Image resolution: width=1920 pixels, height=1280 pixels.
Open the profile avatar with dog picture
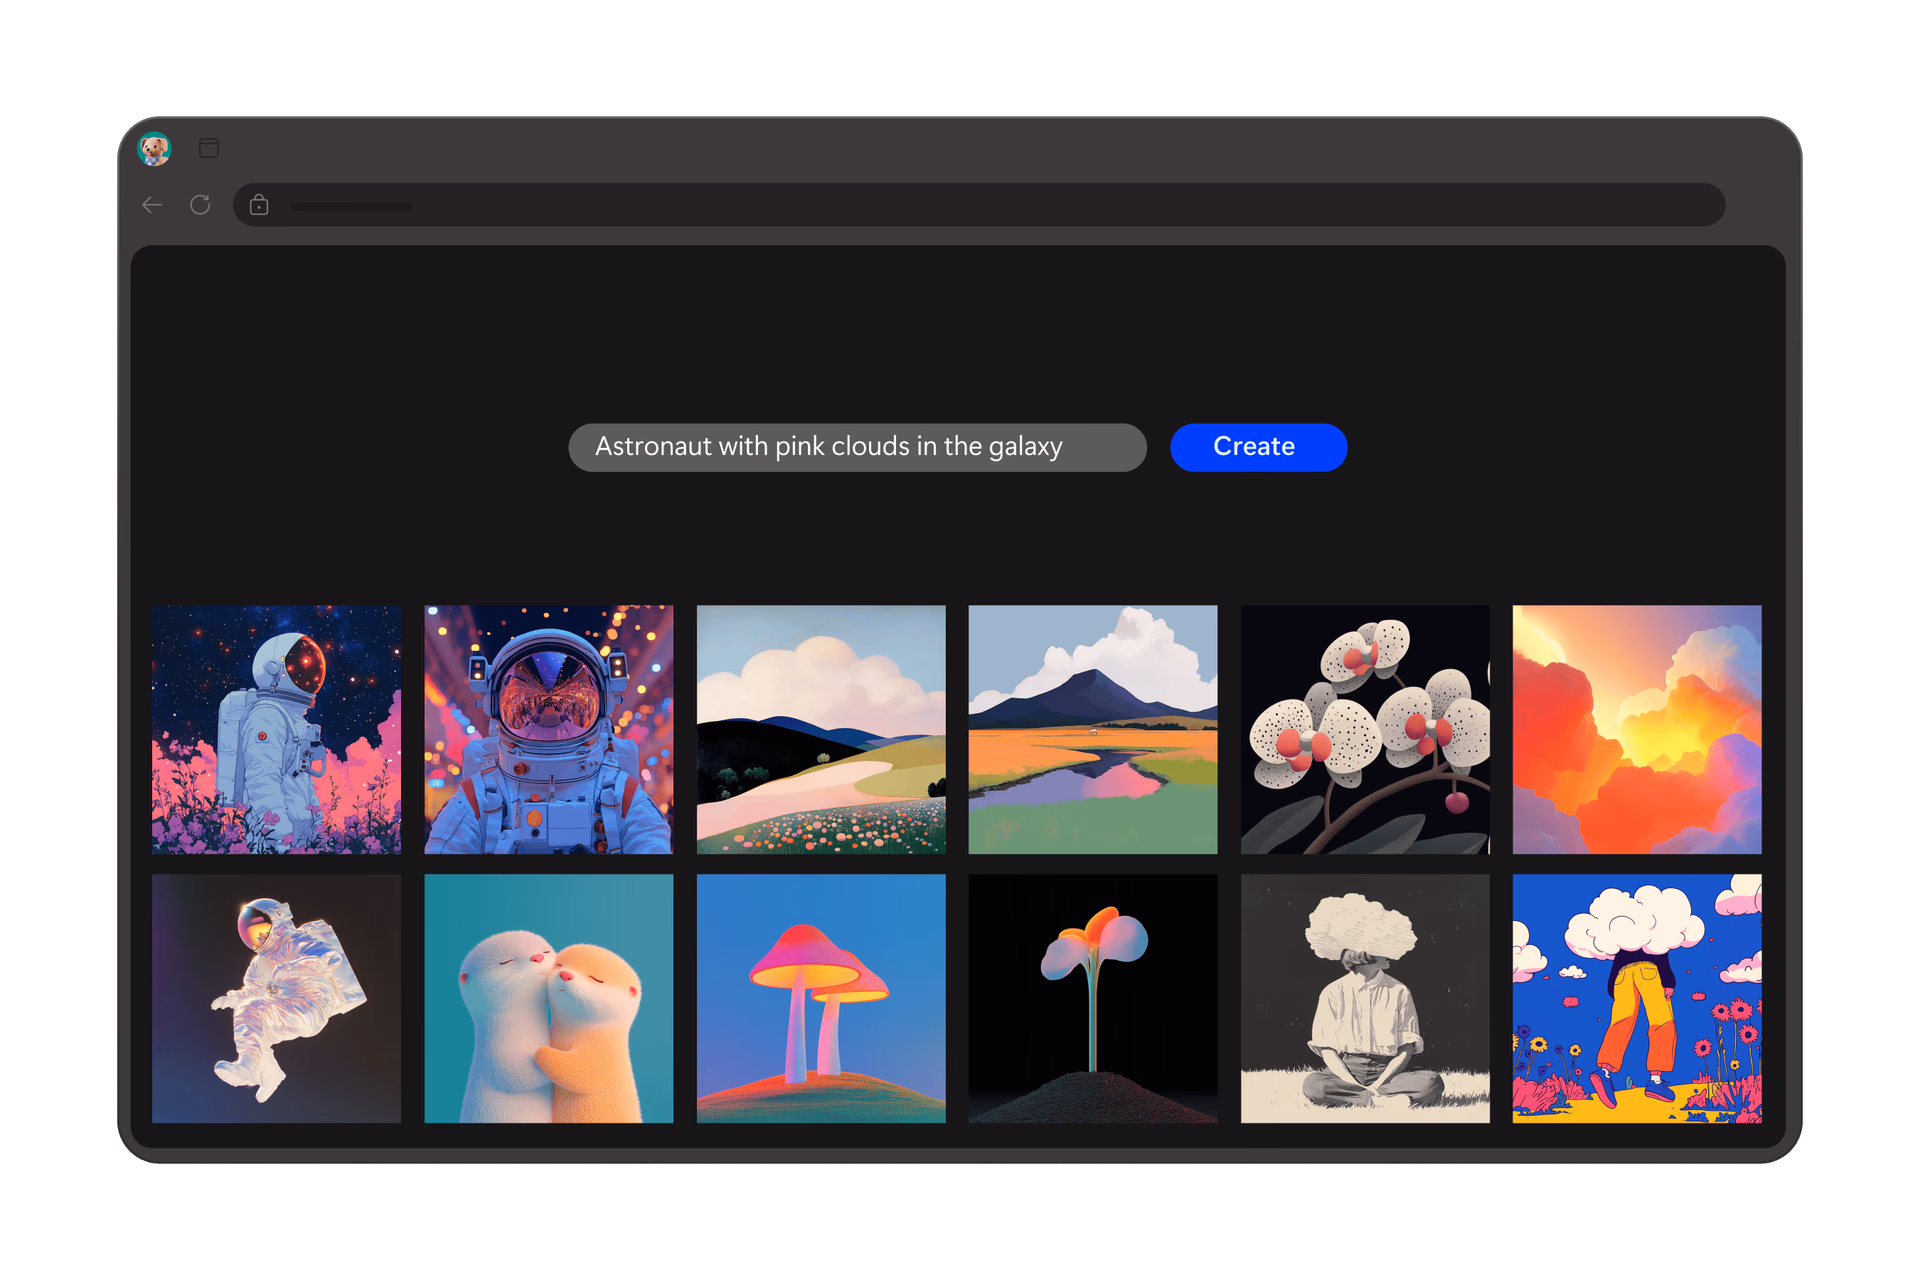[x=154, y=149]
